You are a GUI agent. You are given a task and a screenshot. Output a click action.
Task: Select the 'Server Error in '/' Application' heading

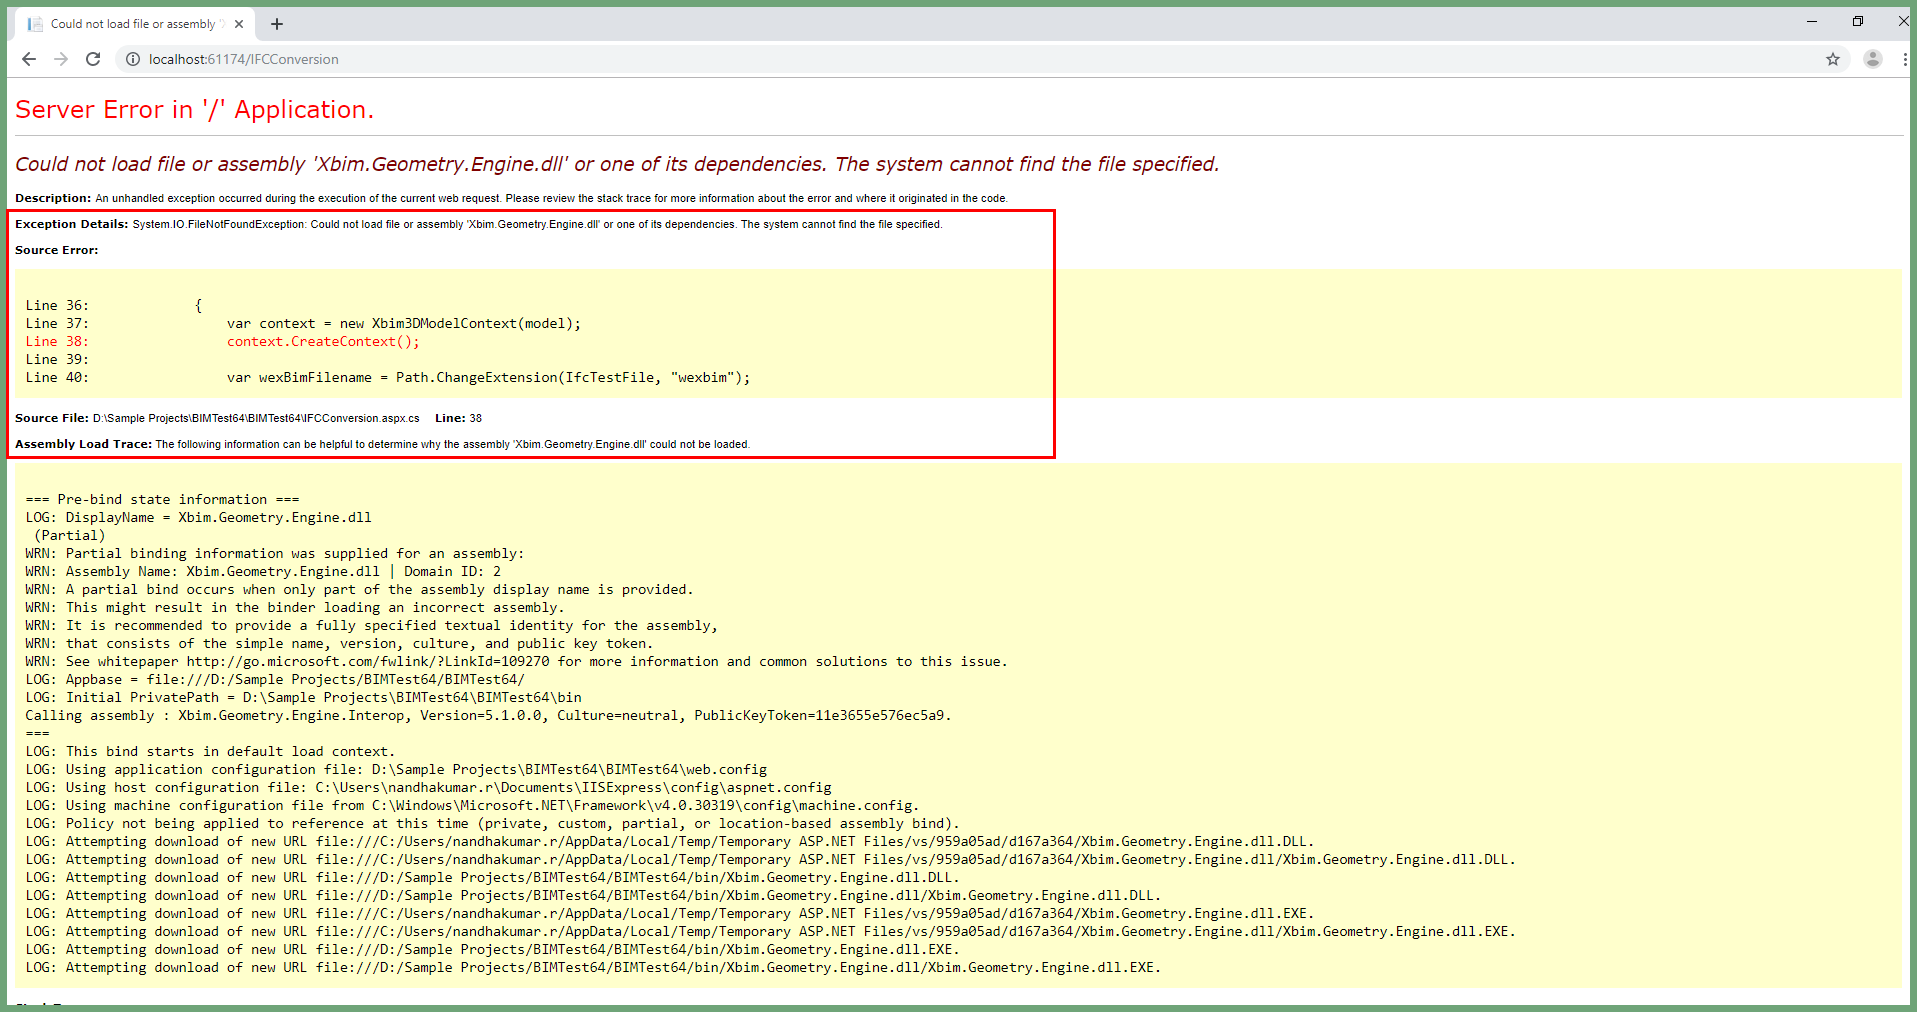194,109
